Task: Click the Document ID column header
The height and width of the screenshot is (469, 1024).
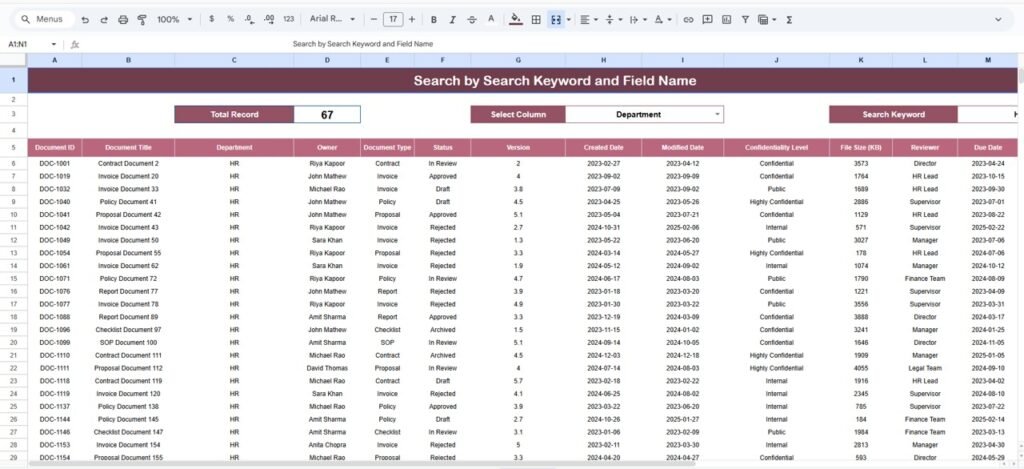Action: (55, 148)
